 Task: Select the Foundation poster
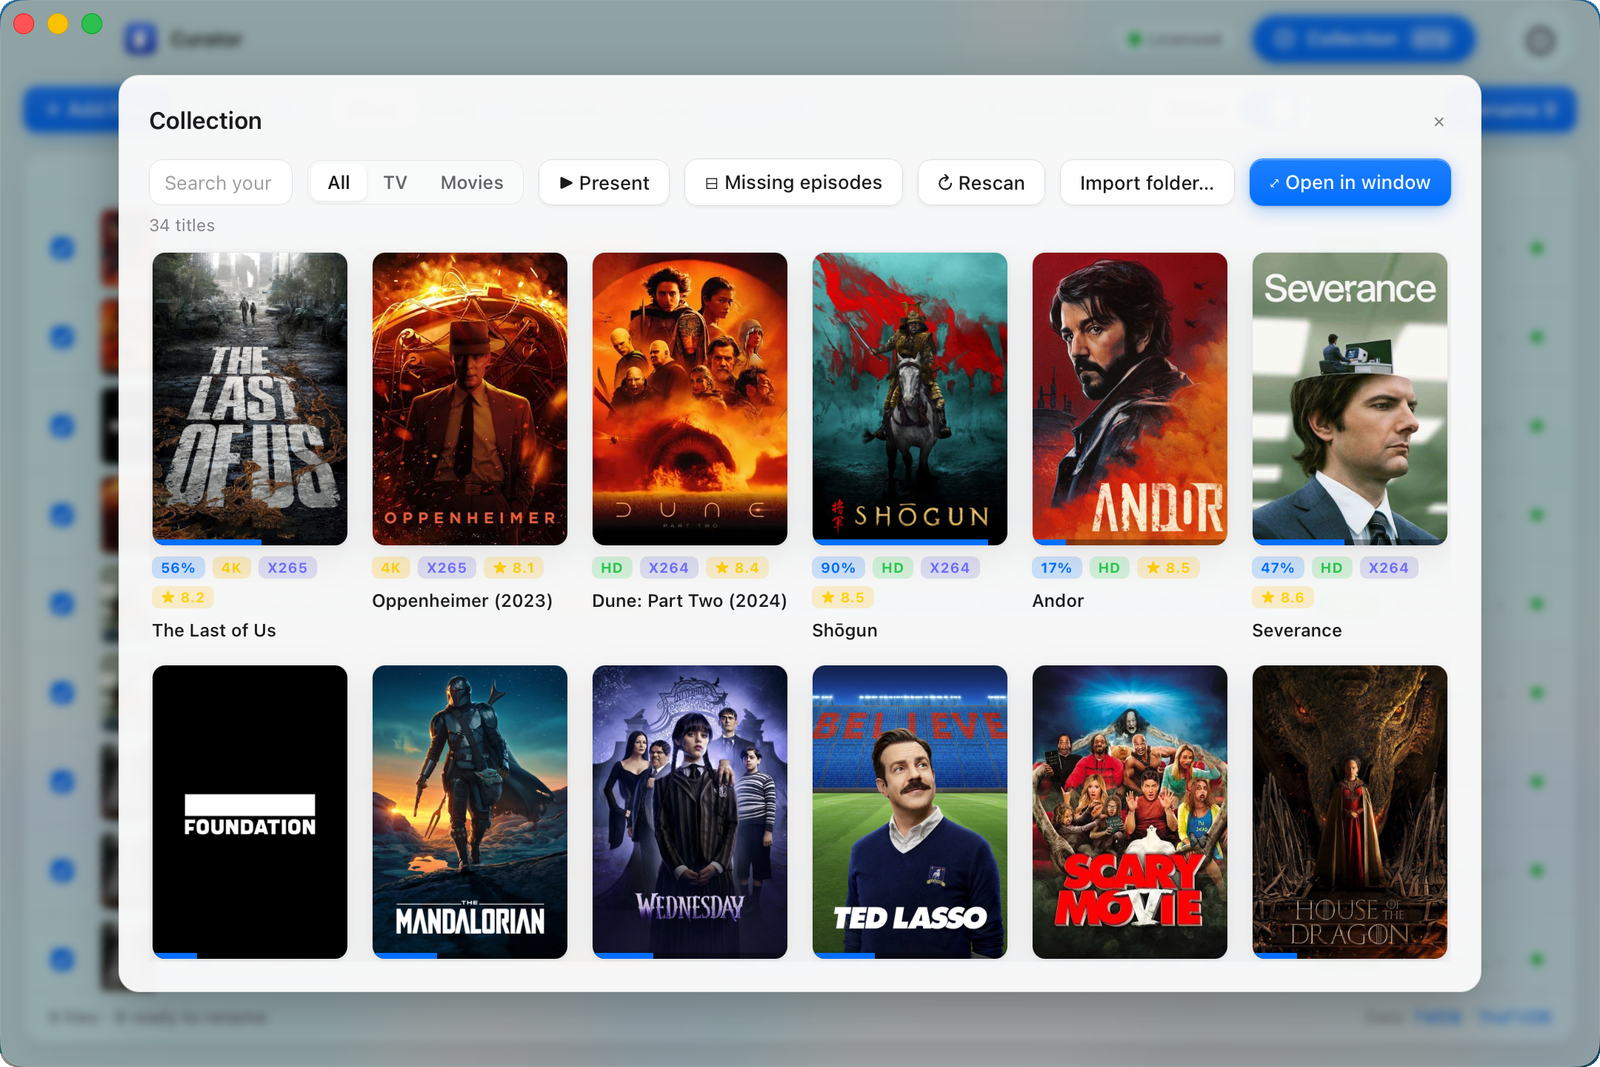pyautogui.click(x=250, y=812)
